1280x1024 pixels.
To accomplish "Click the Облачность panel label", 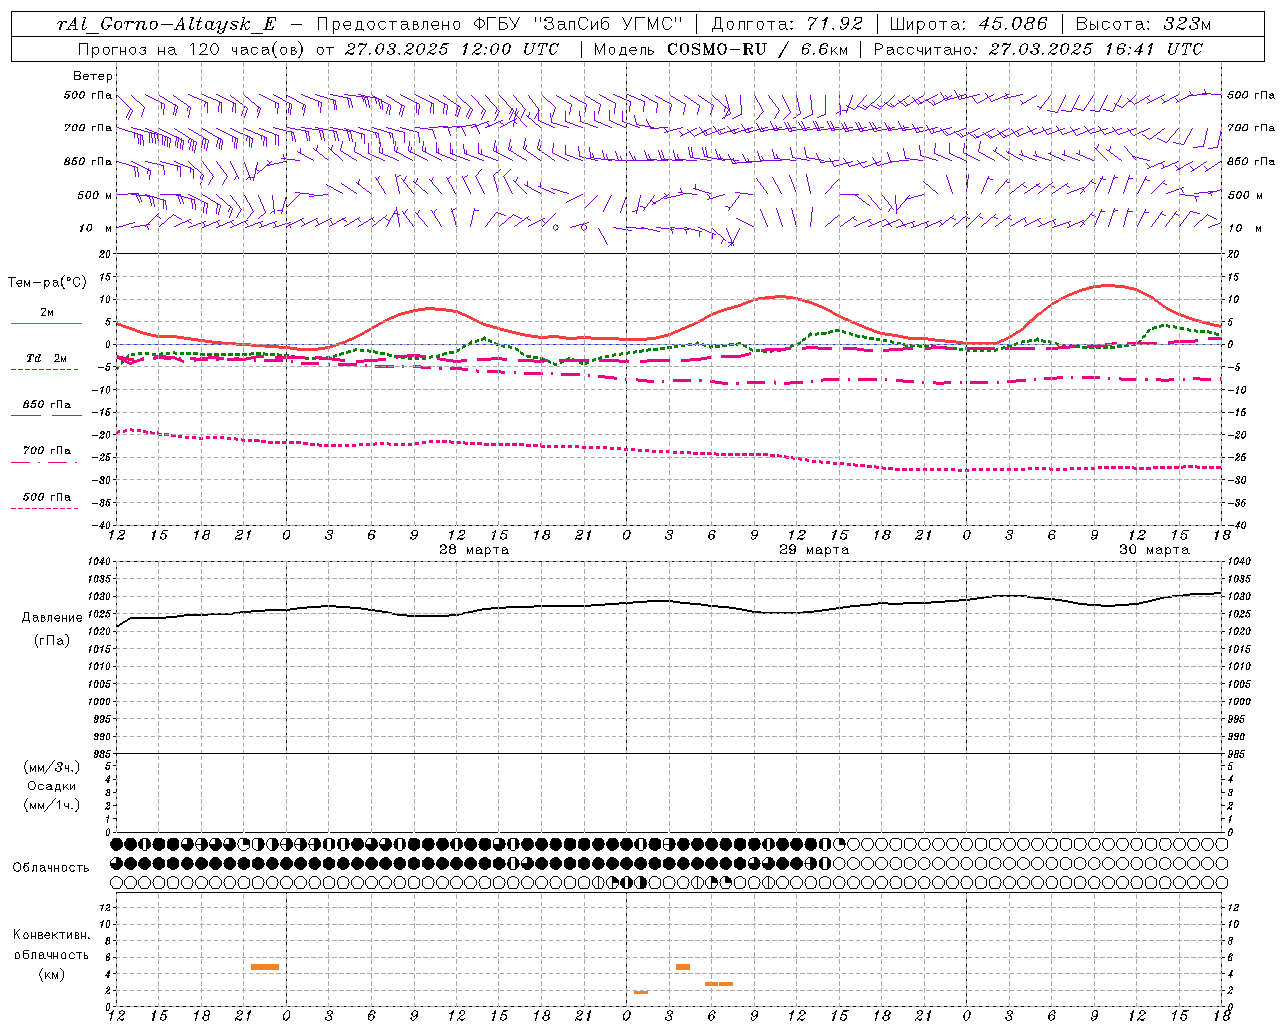I will point(51,868).
